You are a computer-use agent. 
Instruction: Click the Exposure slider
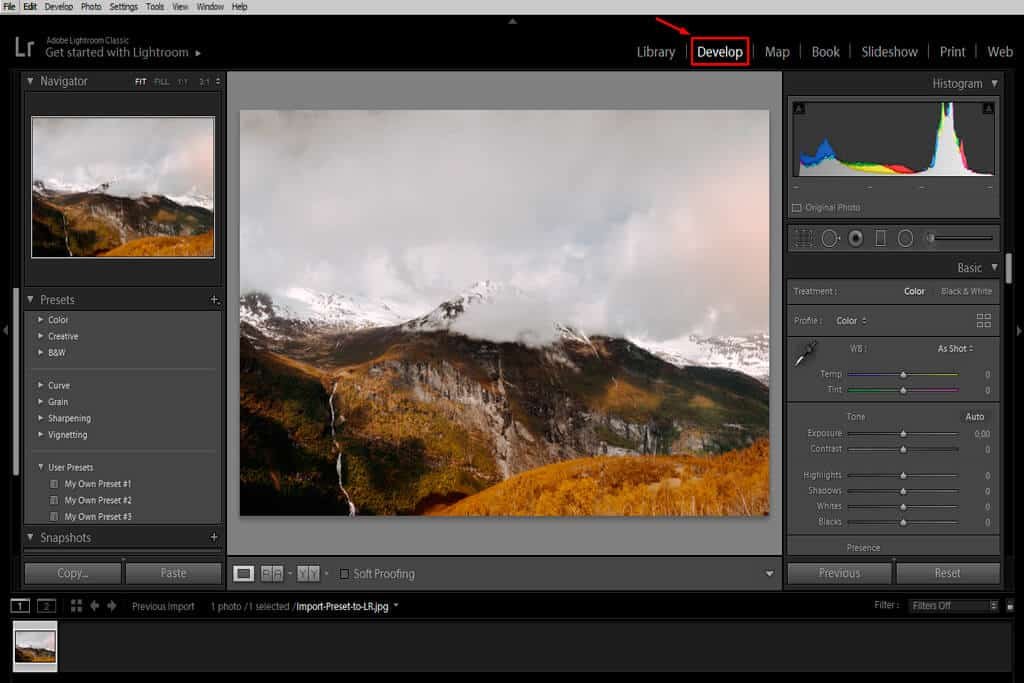click(903, 434)
